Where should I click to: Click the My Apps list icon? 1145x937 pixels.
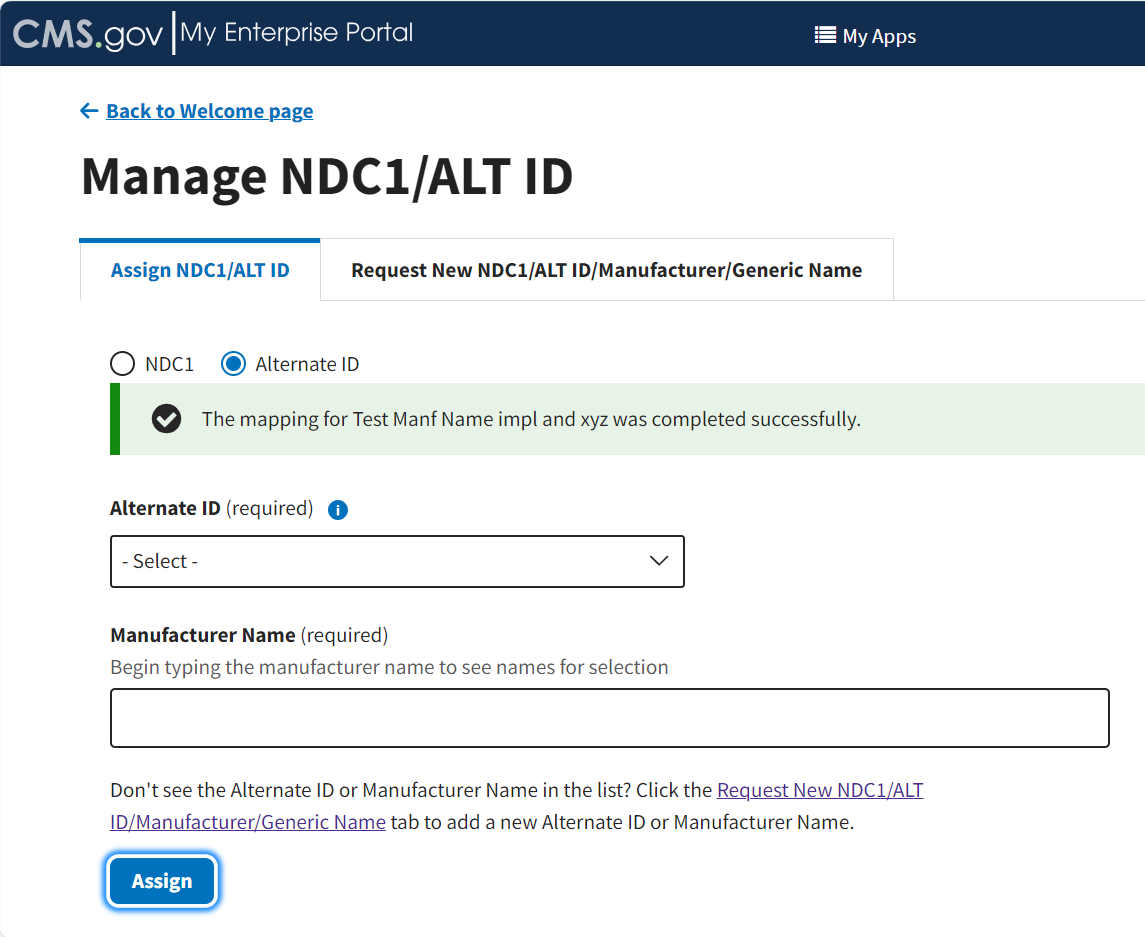(x=825, y=35)
